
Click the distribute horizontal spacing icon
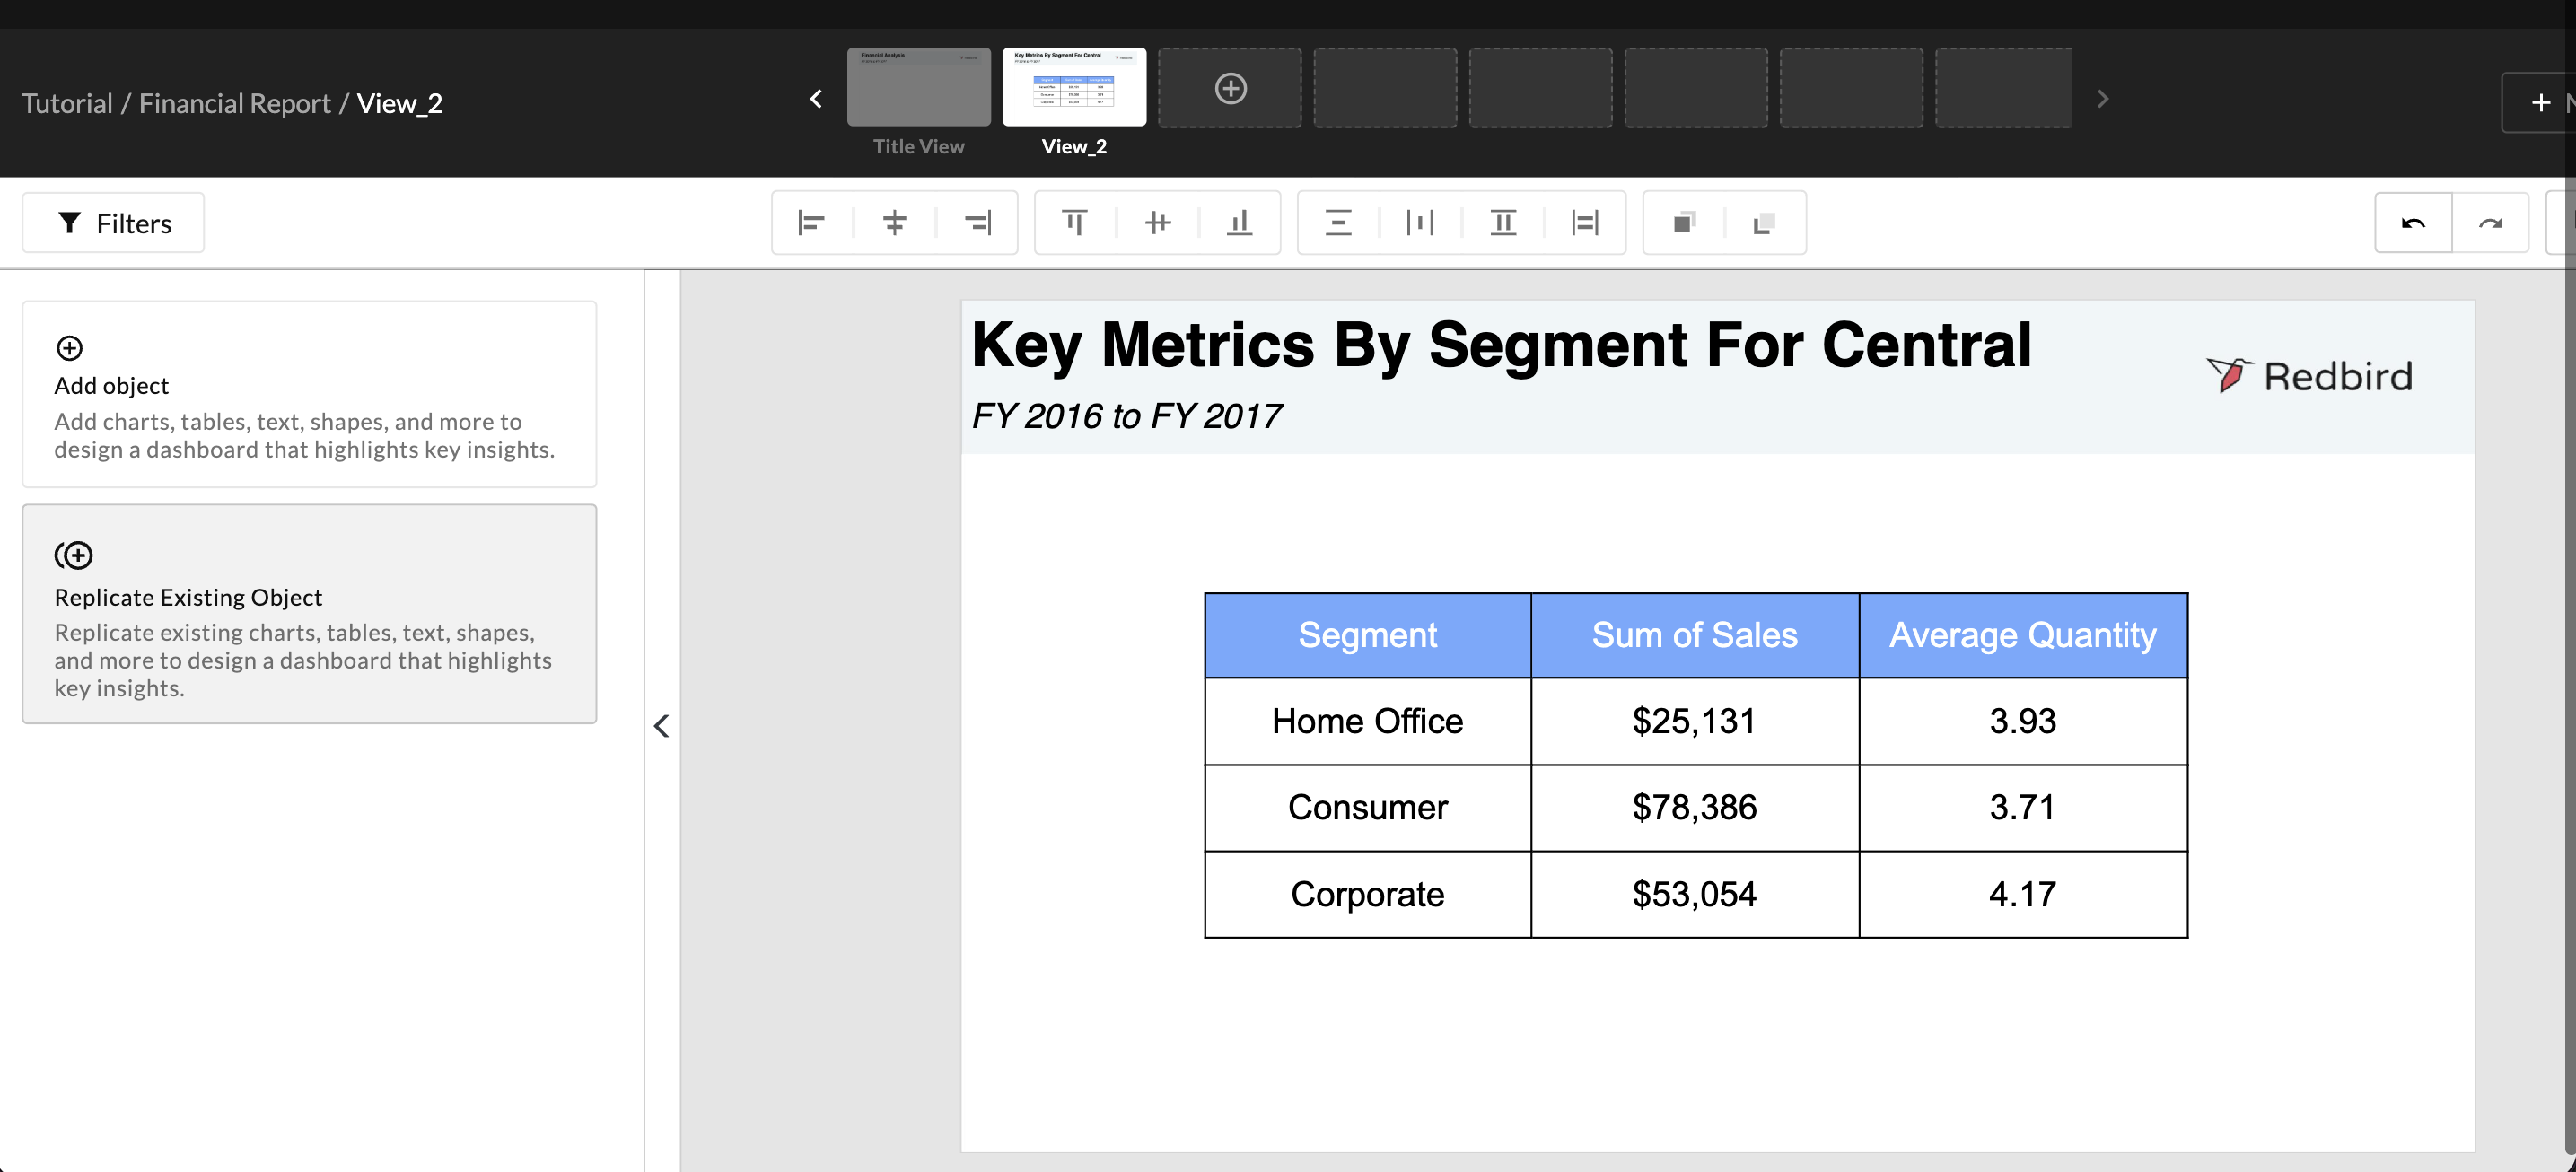pos(1420,223)
